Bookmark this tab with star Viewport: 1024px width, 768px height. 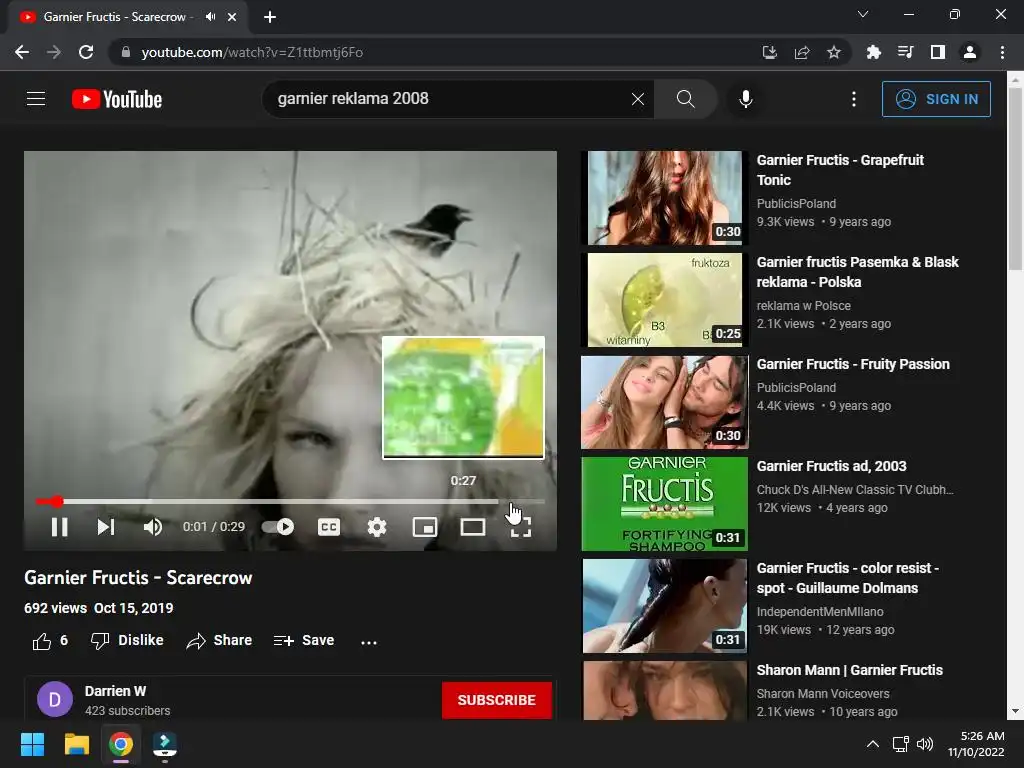point(834,52)
